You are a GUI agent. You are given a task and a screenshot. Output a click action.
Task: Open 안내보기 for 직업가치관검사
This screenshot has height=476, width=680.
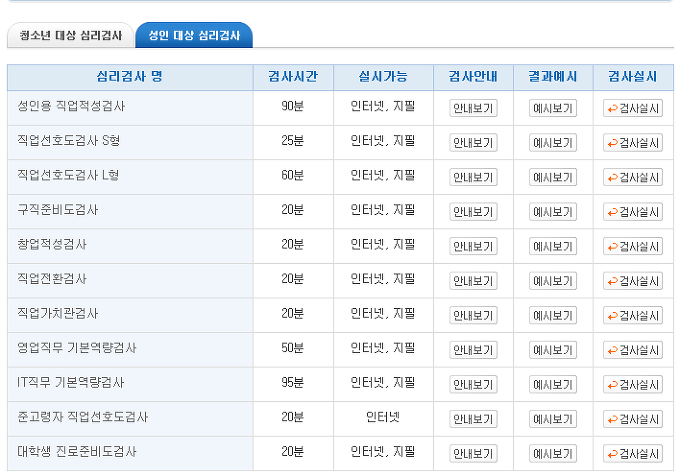coord(473,316)
